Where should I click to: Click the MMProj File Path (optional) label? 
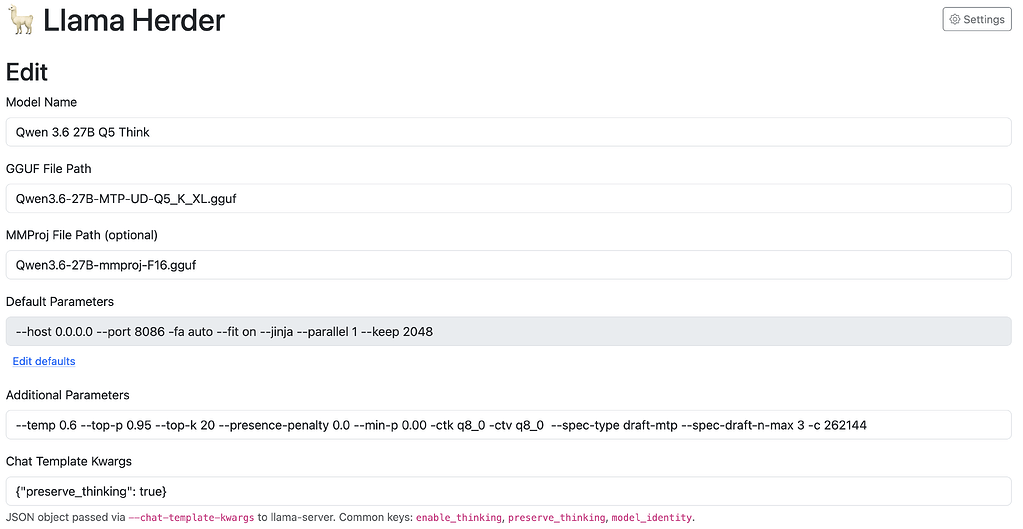click(82, 235)
